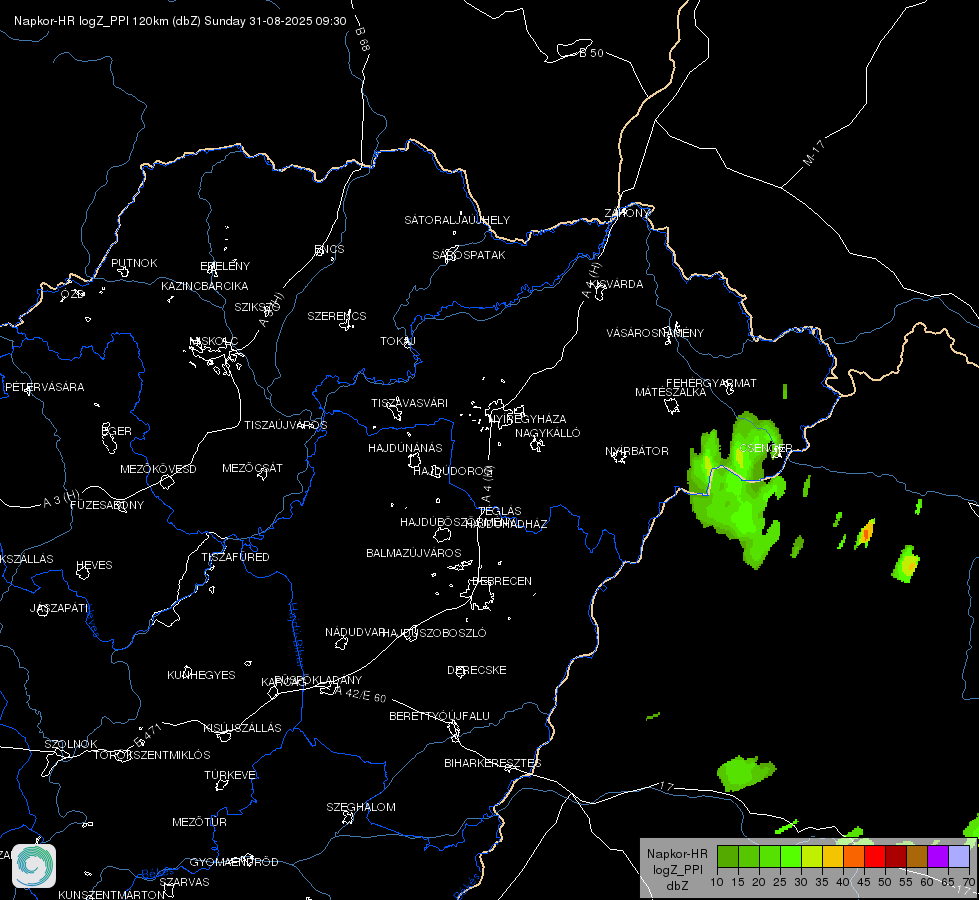Pick the dark green 10-15 dBZ swatch
The image size is (979, 900).
(x=727, y=856)
